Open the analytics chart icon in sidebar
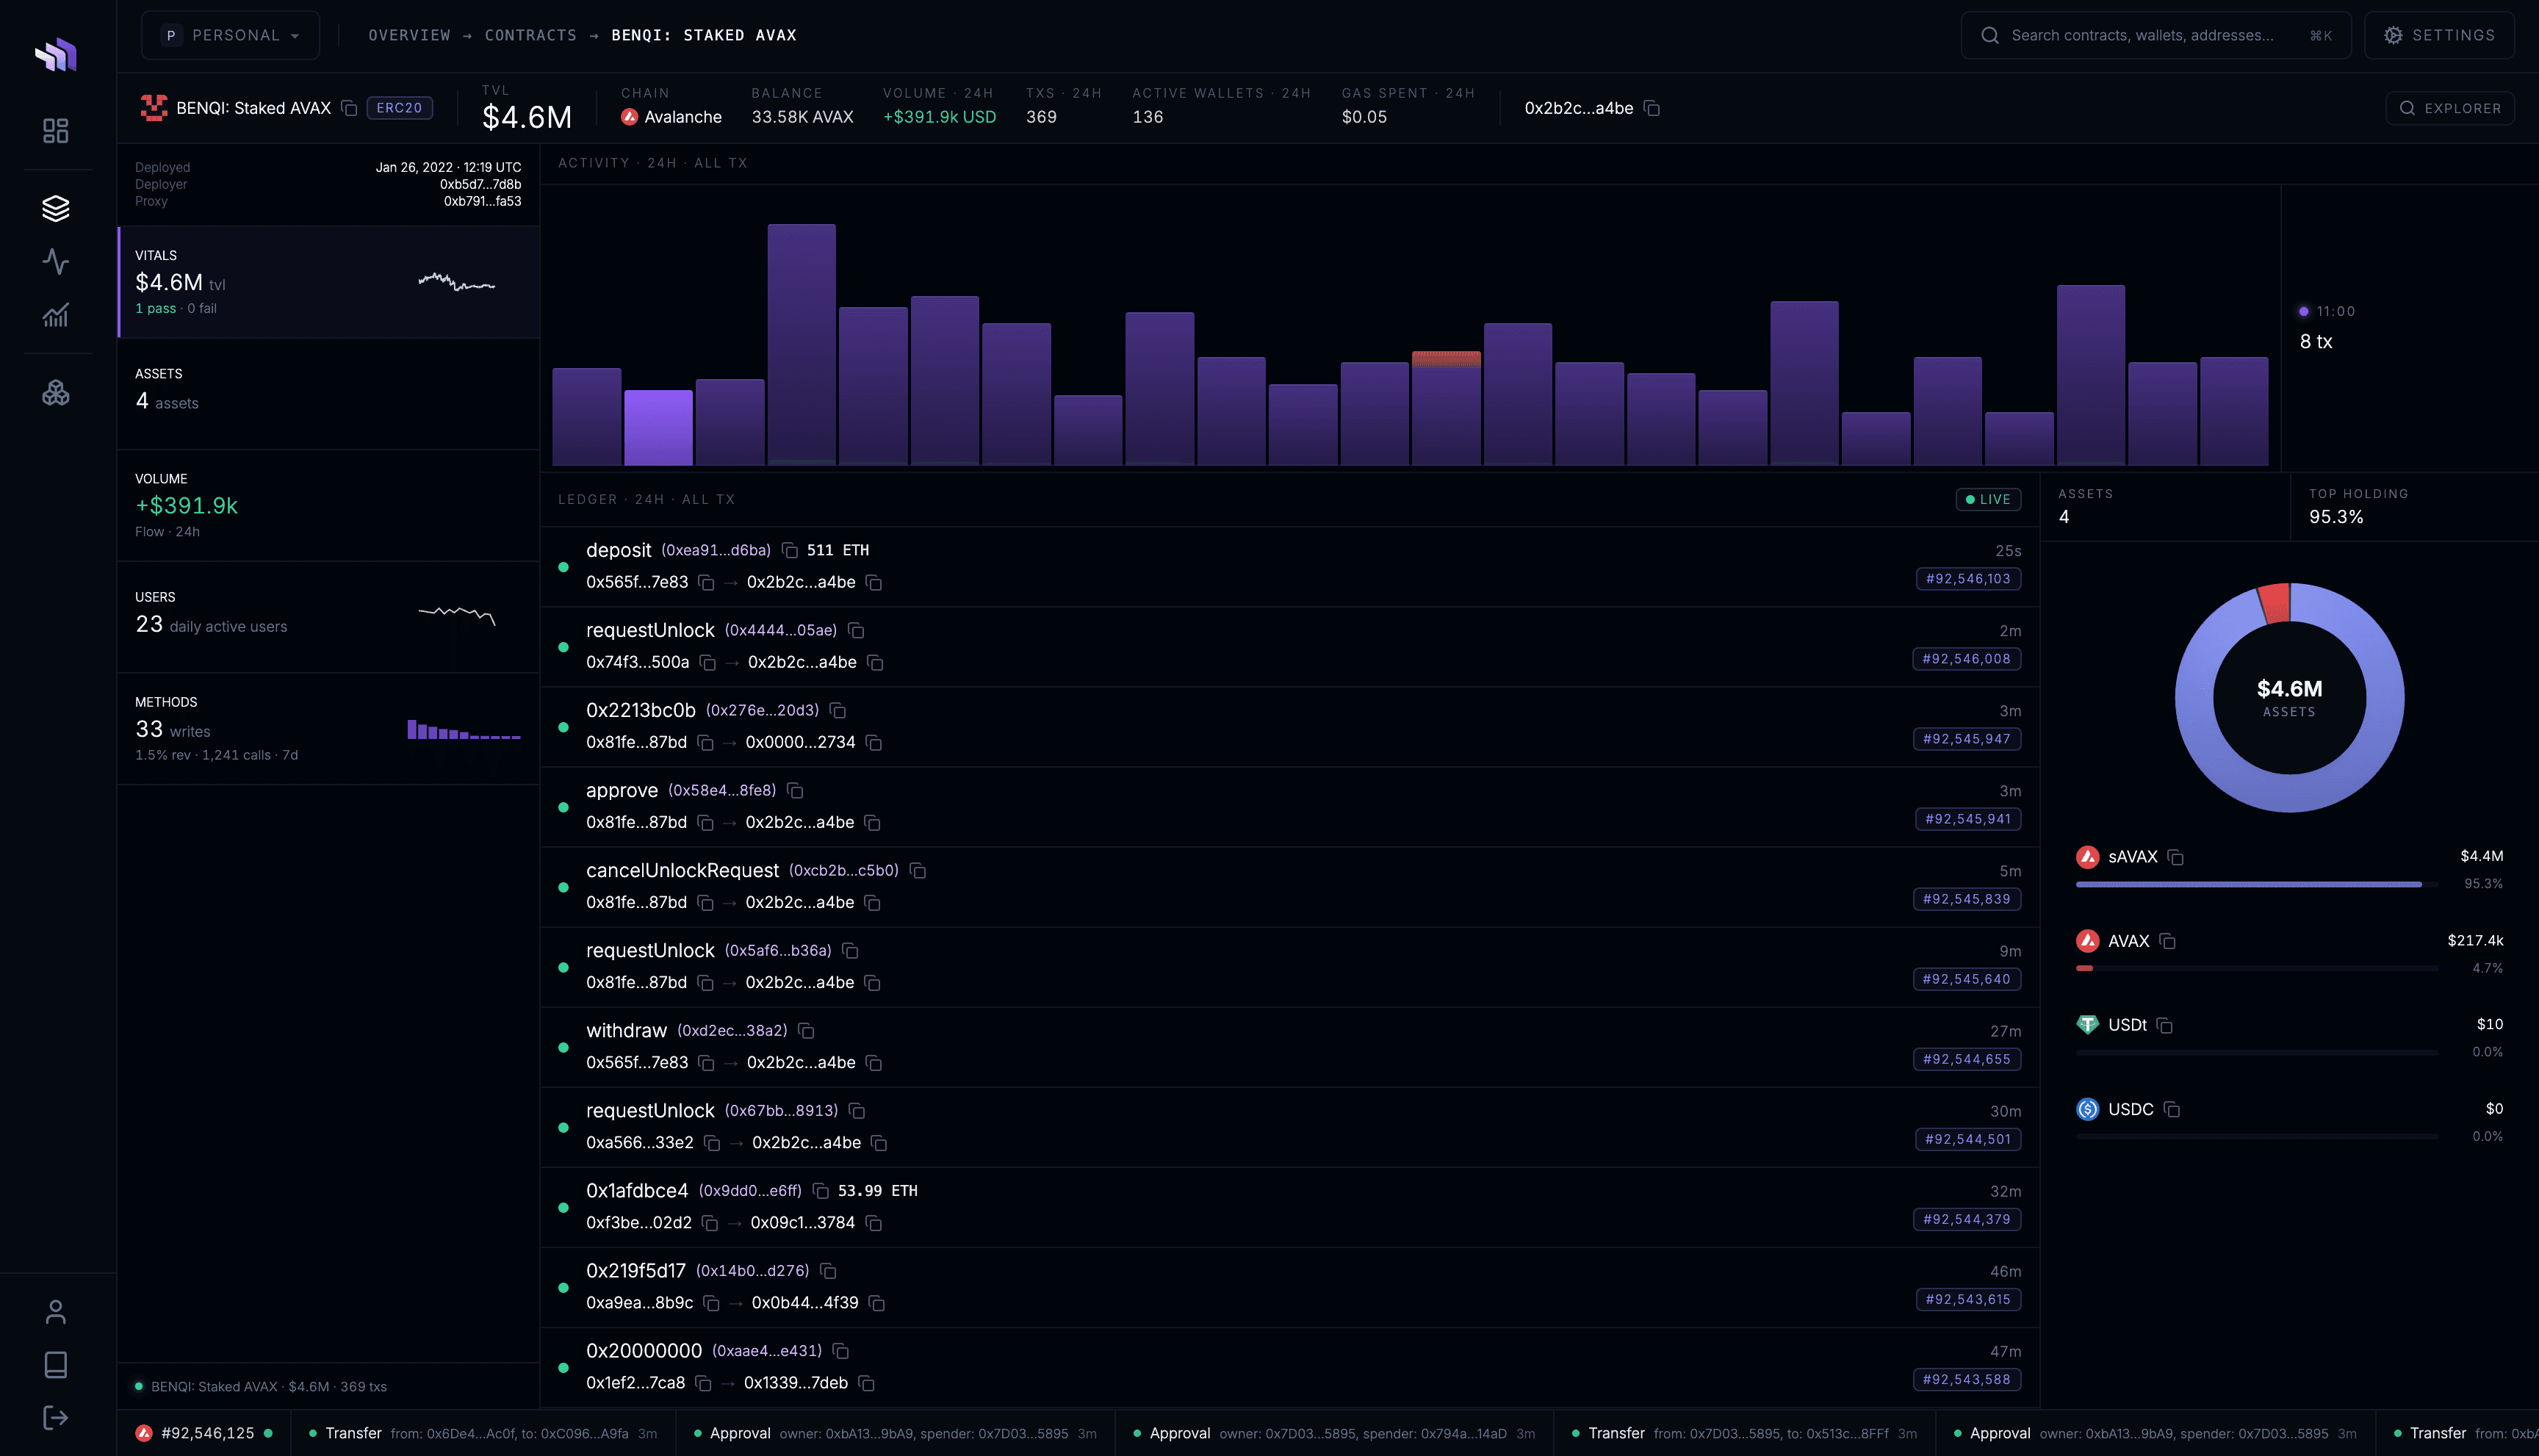 click(56, 315)
